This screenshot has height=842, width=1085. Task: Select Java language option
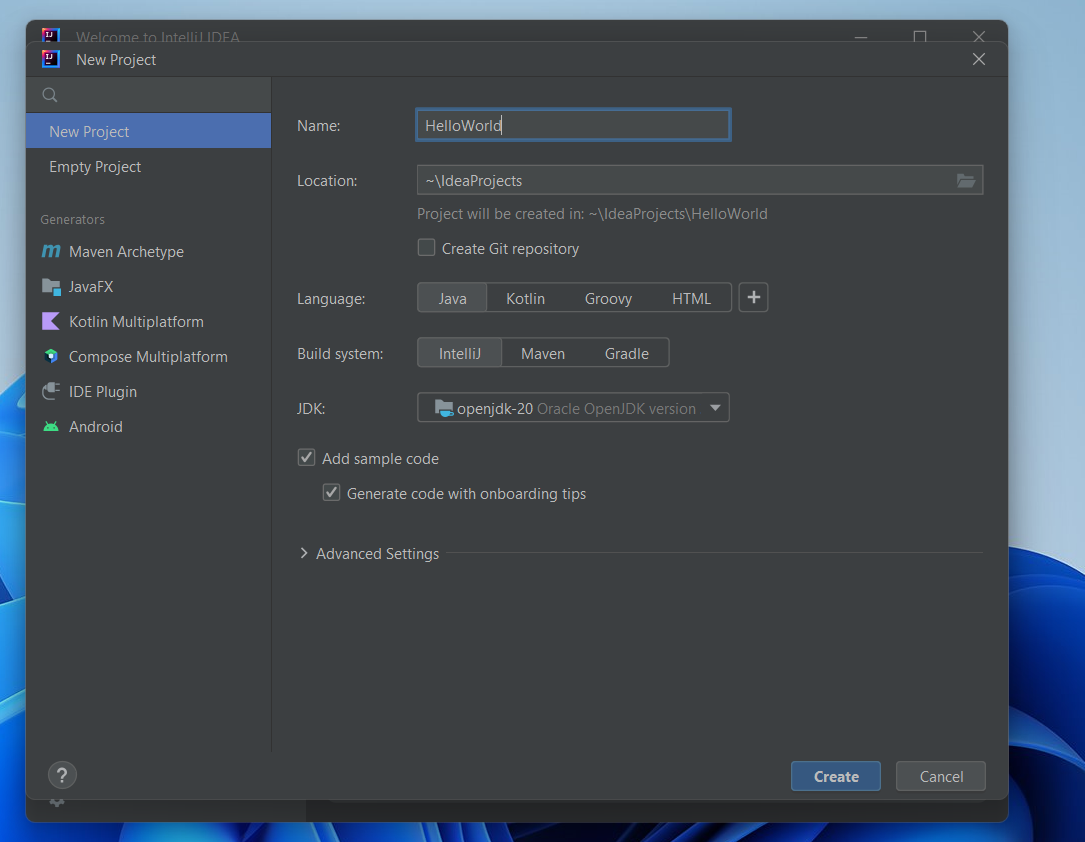click(453, 298)
